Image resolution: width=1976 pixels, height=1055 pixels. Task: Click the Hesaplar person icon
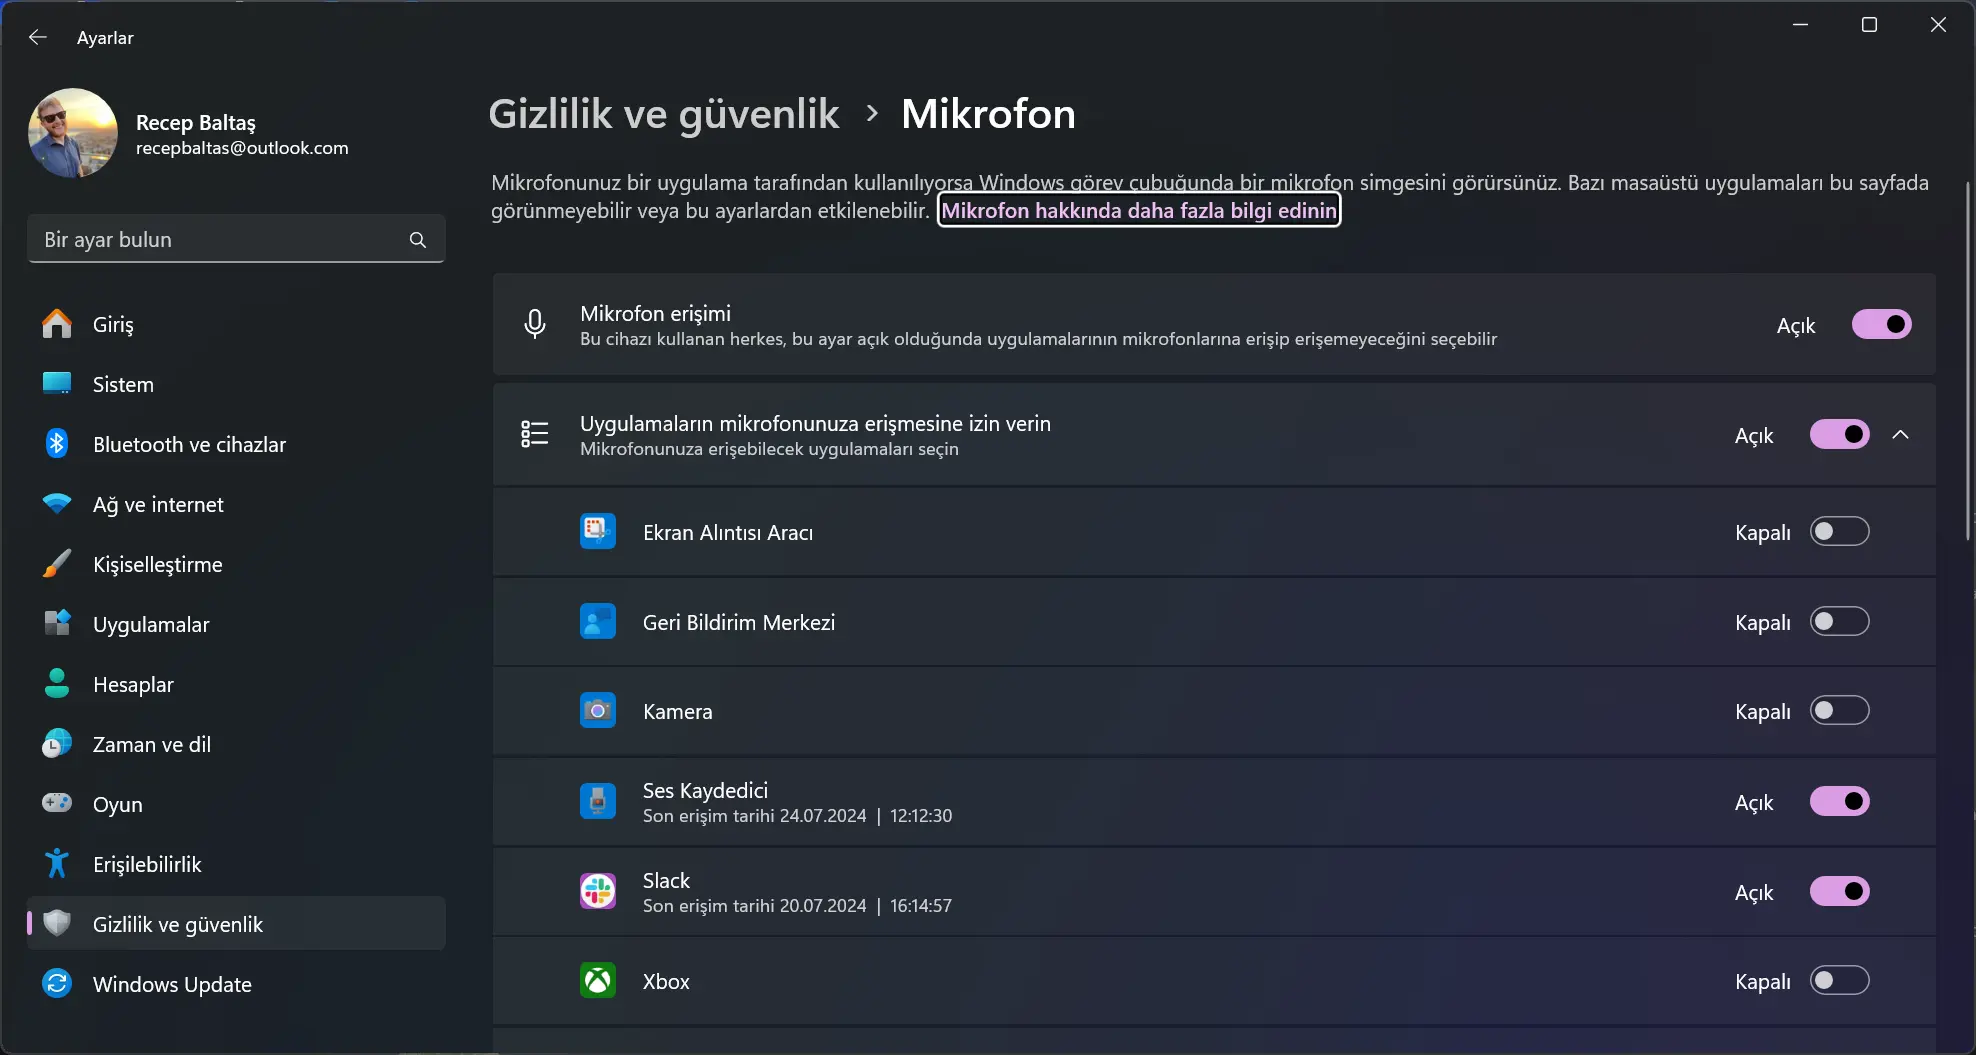(x=57, y=684)
